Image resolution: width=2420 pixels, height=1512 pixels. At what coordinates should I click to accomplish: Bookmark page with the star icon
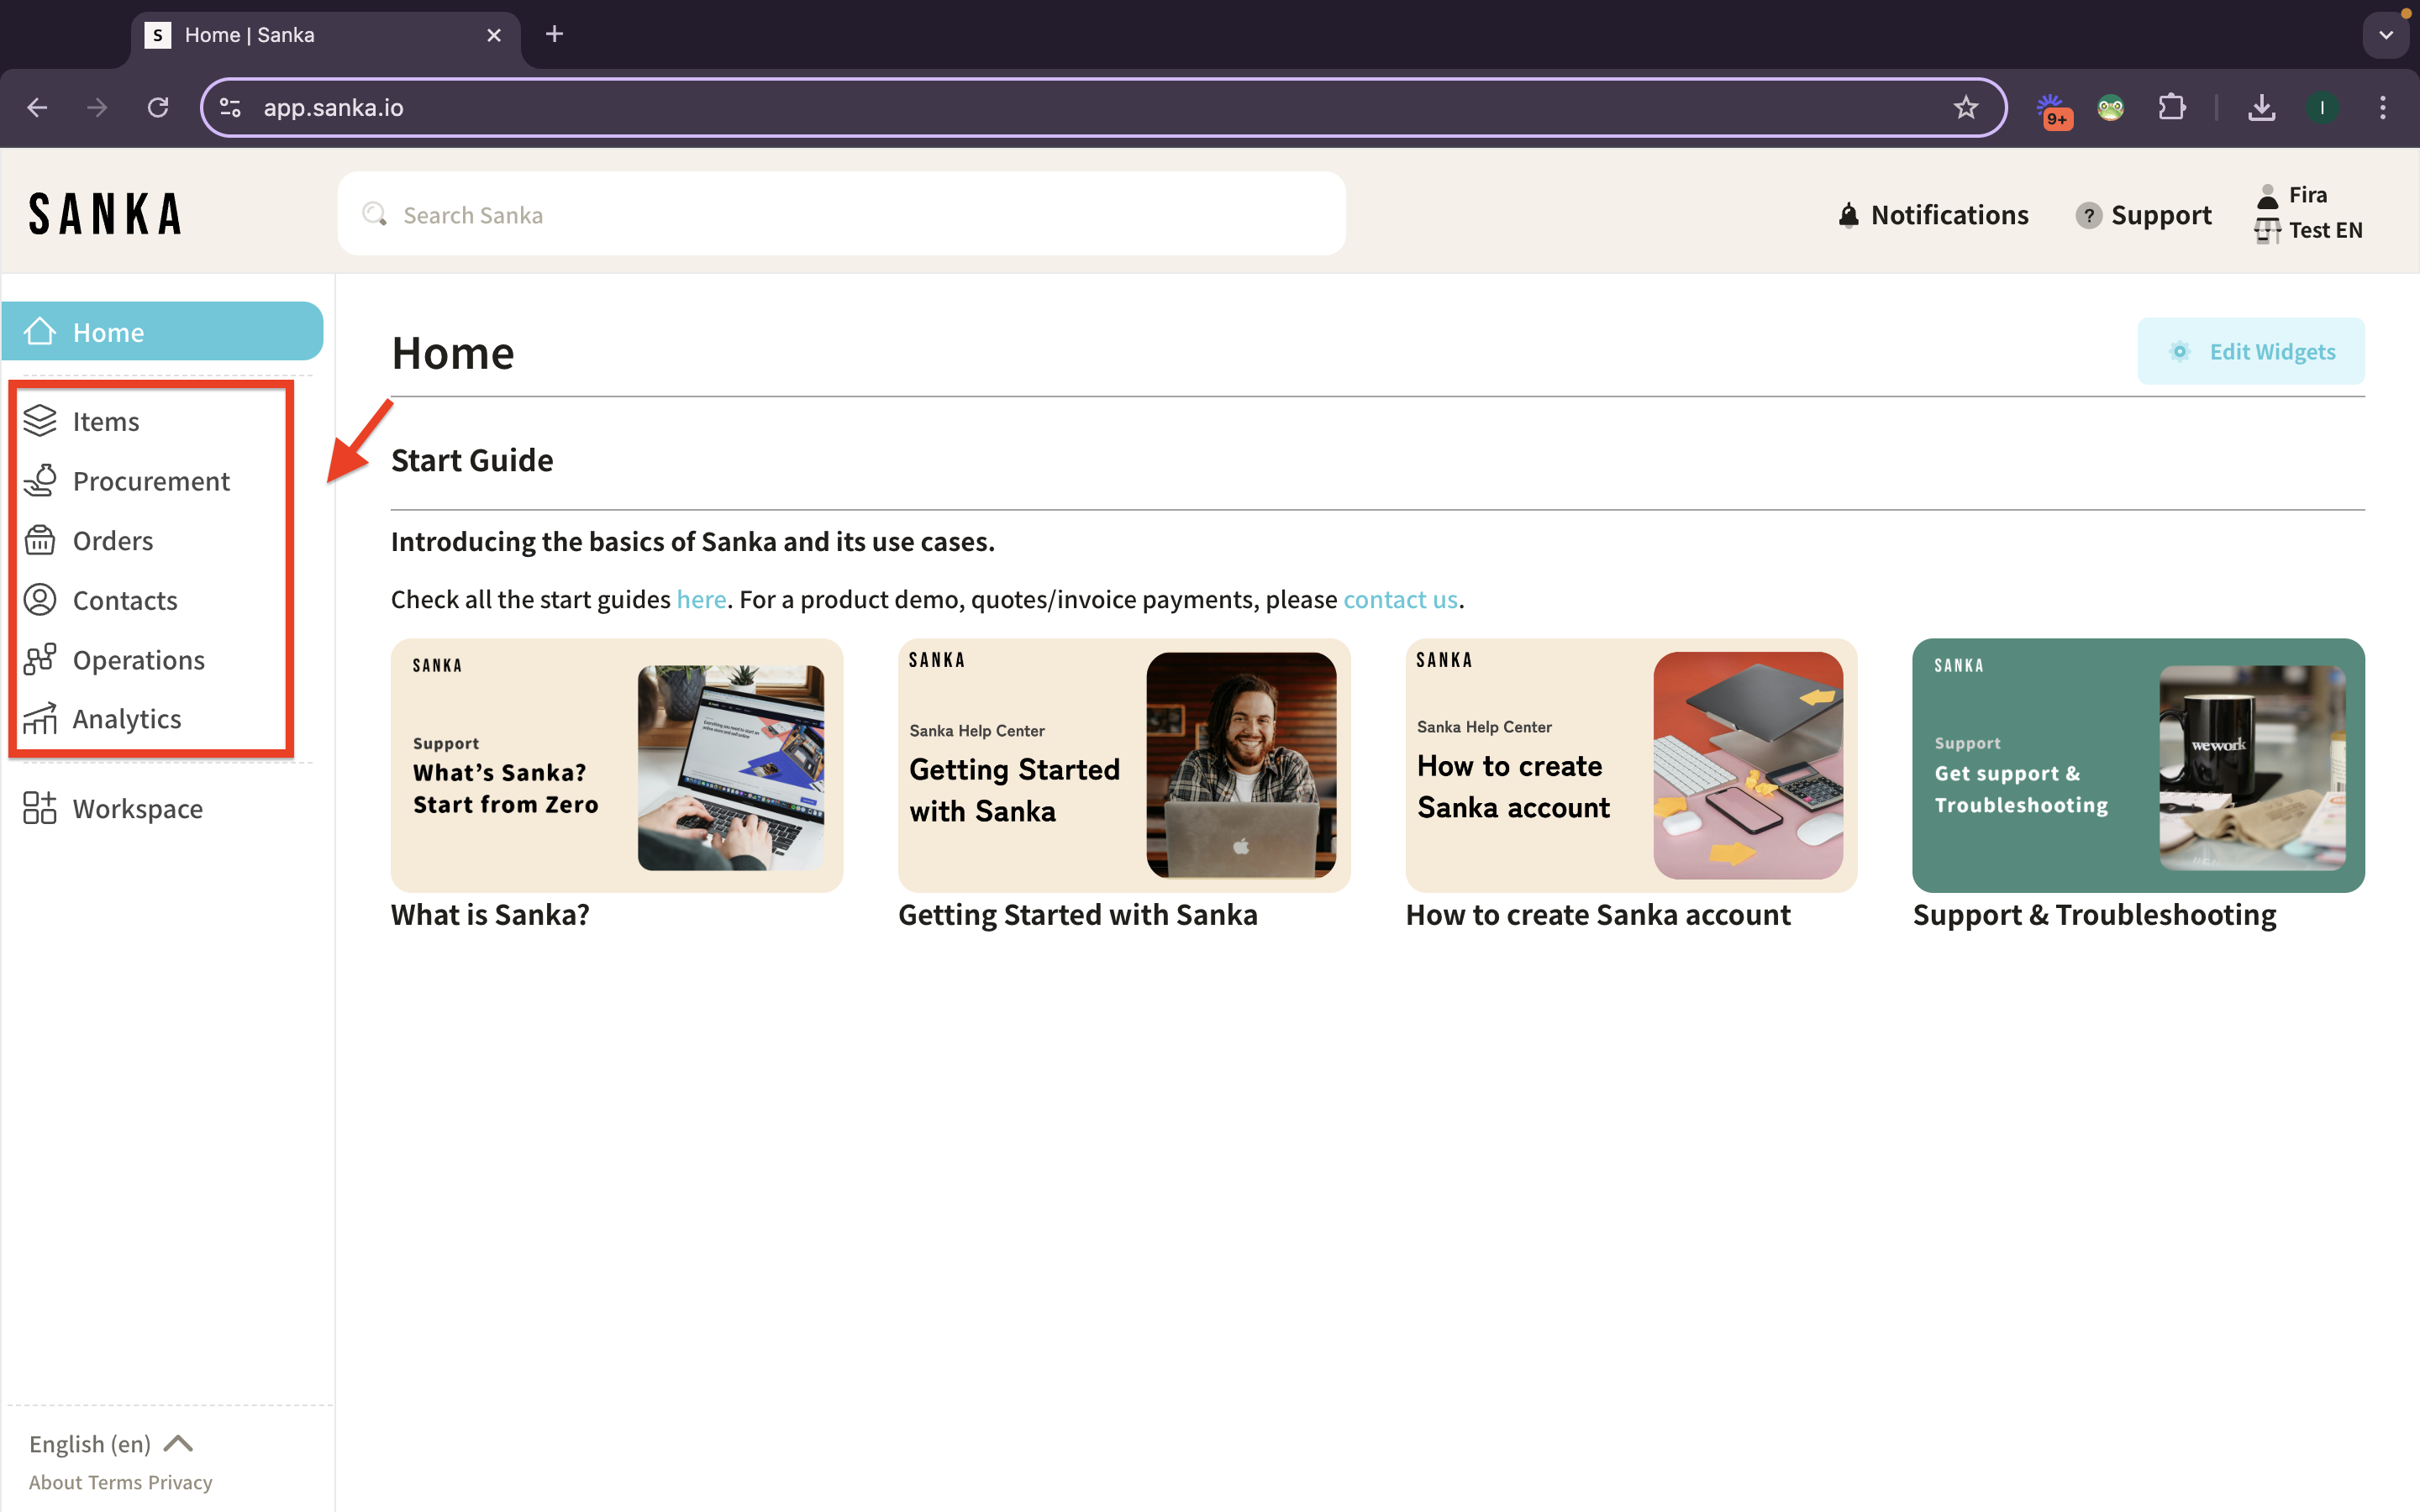[1965, 107]
